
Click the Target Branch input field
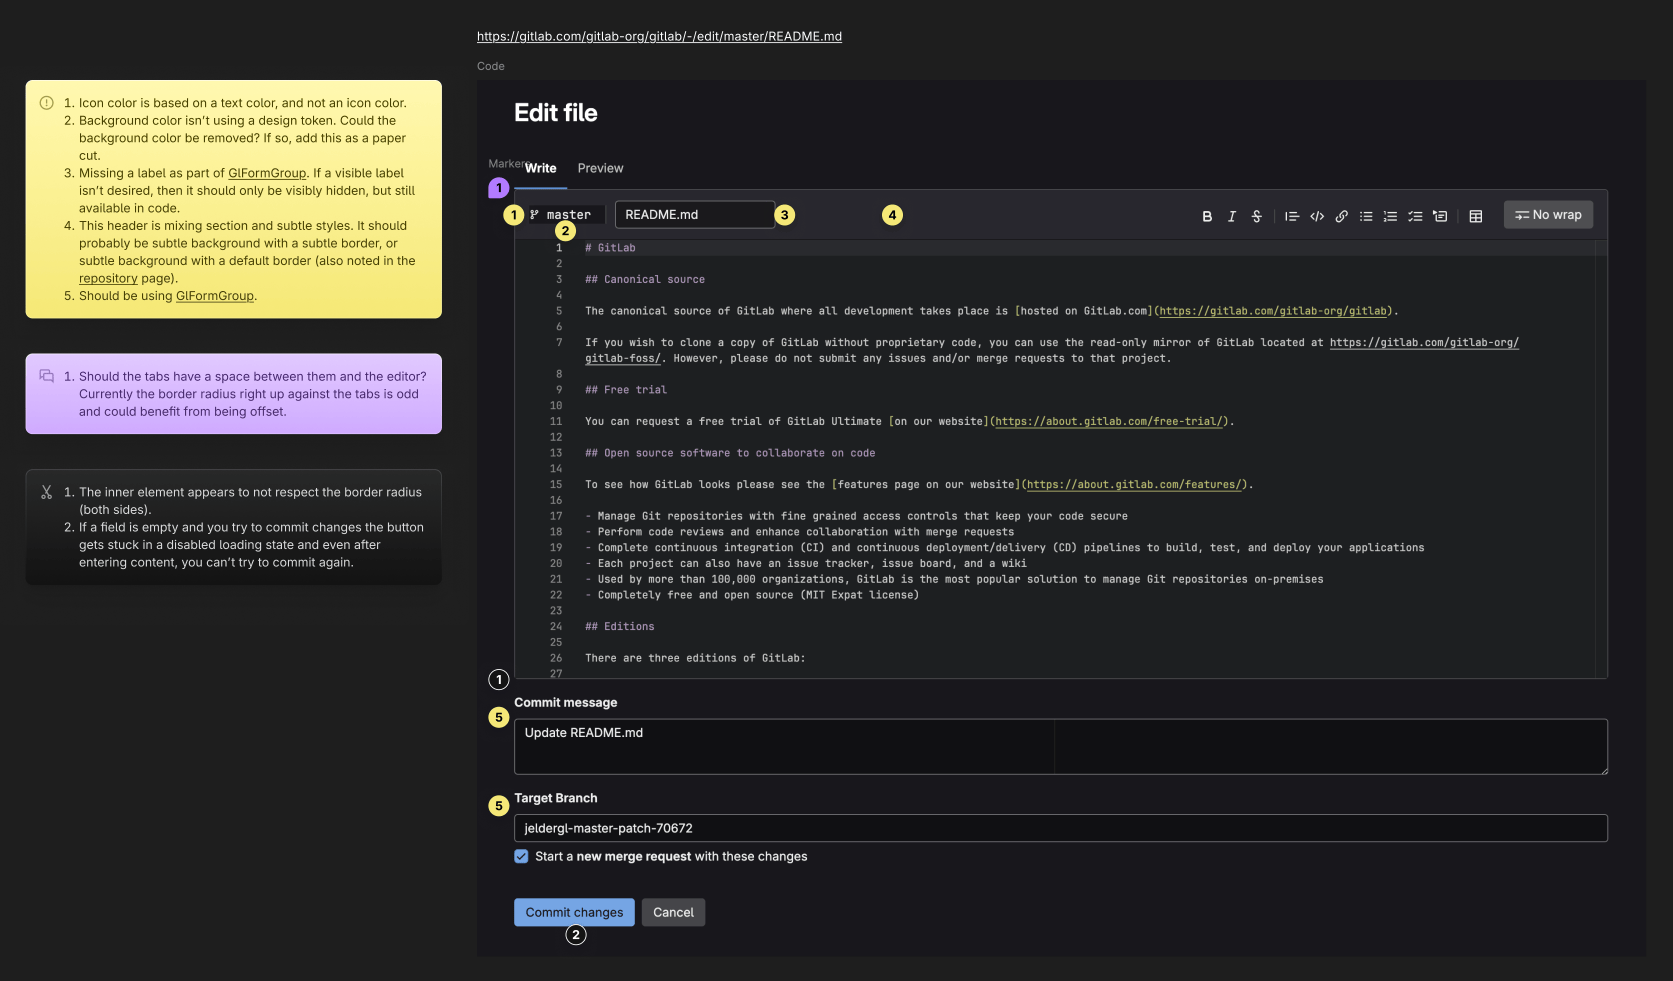pyautogui.click(x=1061, y=828)
